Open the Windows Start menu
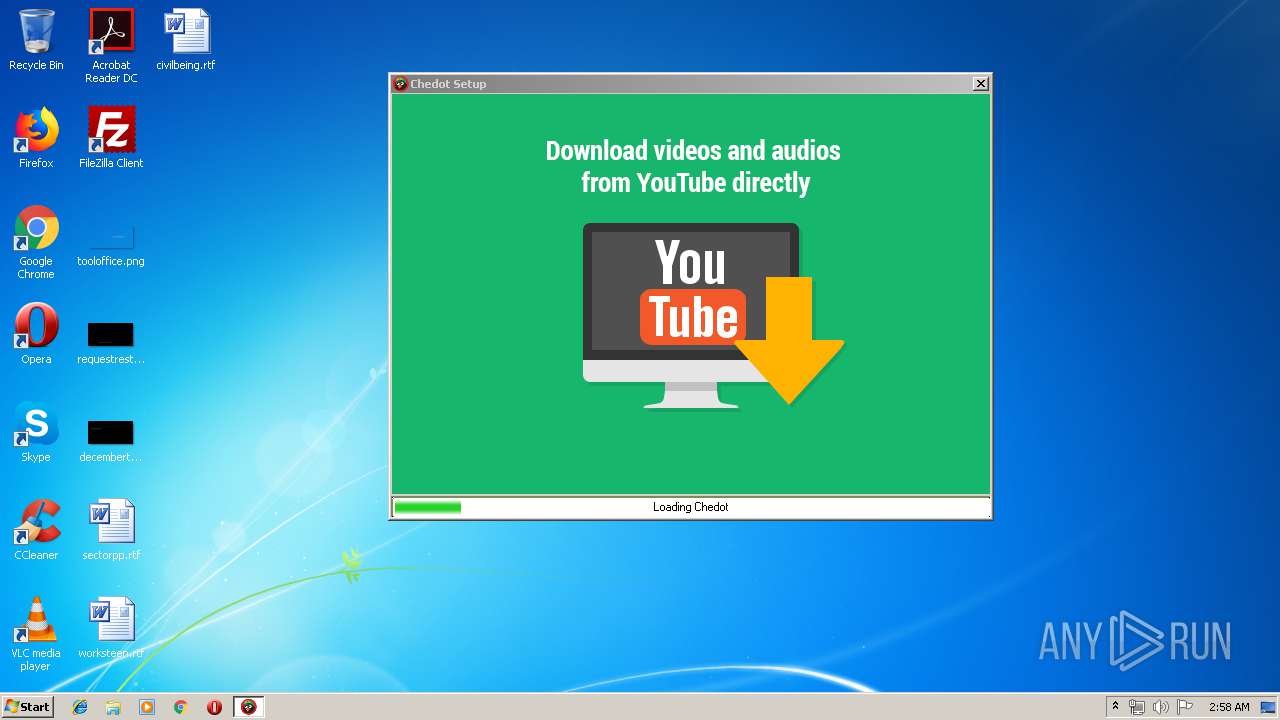Screen dimensions: 1280x720 coord(27,707)
